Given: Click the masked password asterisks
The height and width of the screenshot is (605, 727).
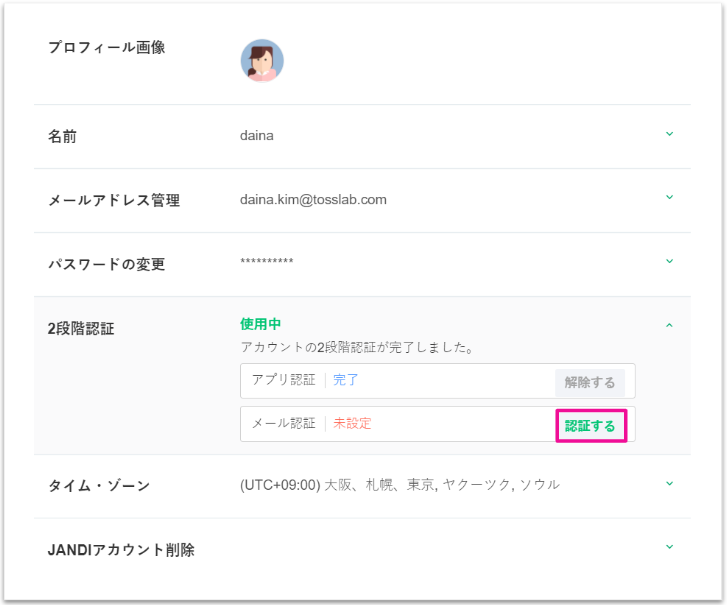Looking at the screenshot, I should pos(267,263).
